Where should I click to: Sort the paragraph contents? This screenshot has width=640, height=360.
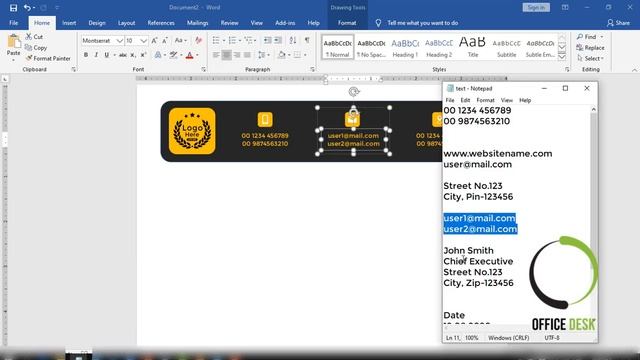[x=293, y=40]
